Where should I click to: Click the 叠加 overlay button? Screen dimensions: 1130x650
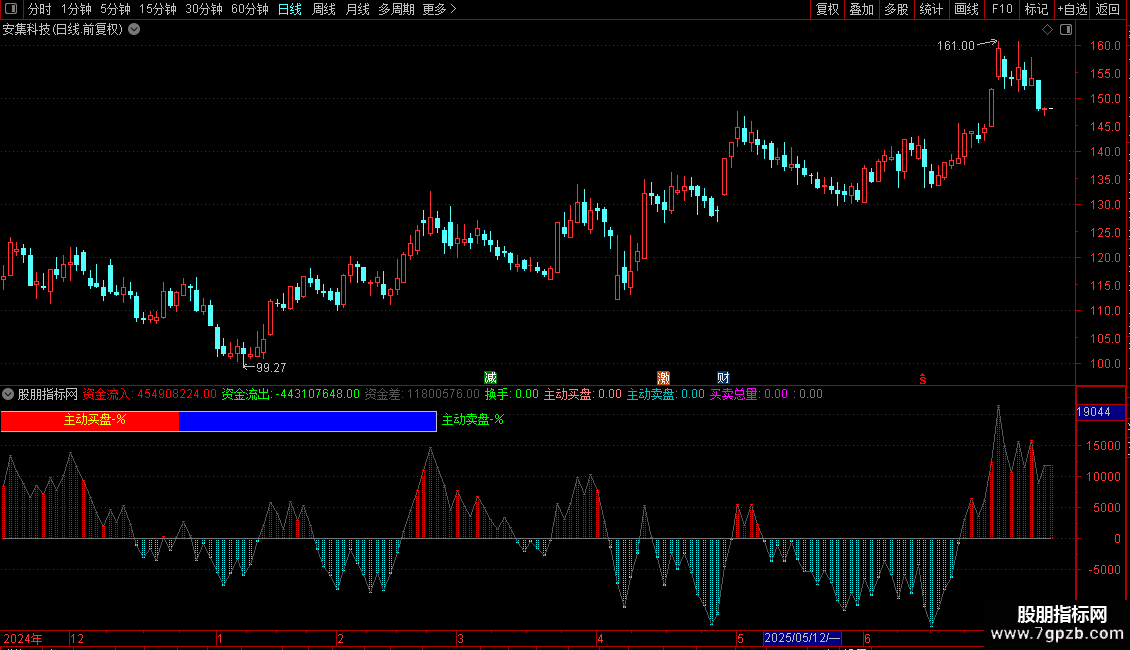point(862,9)
